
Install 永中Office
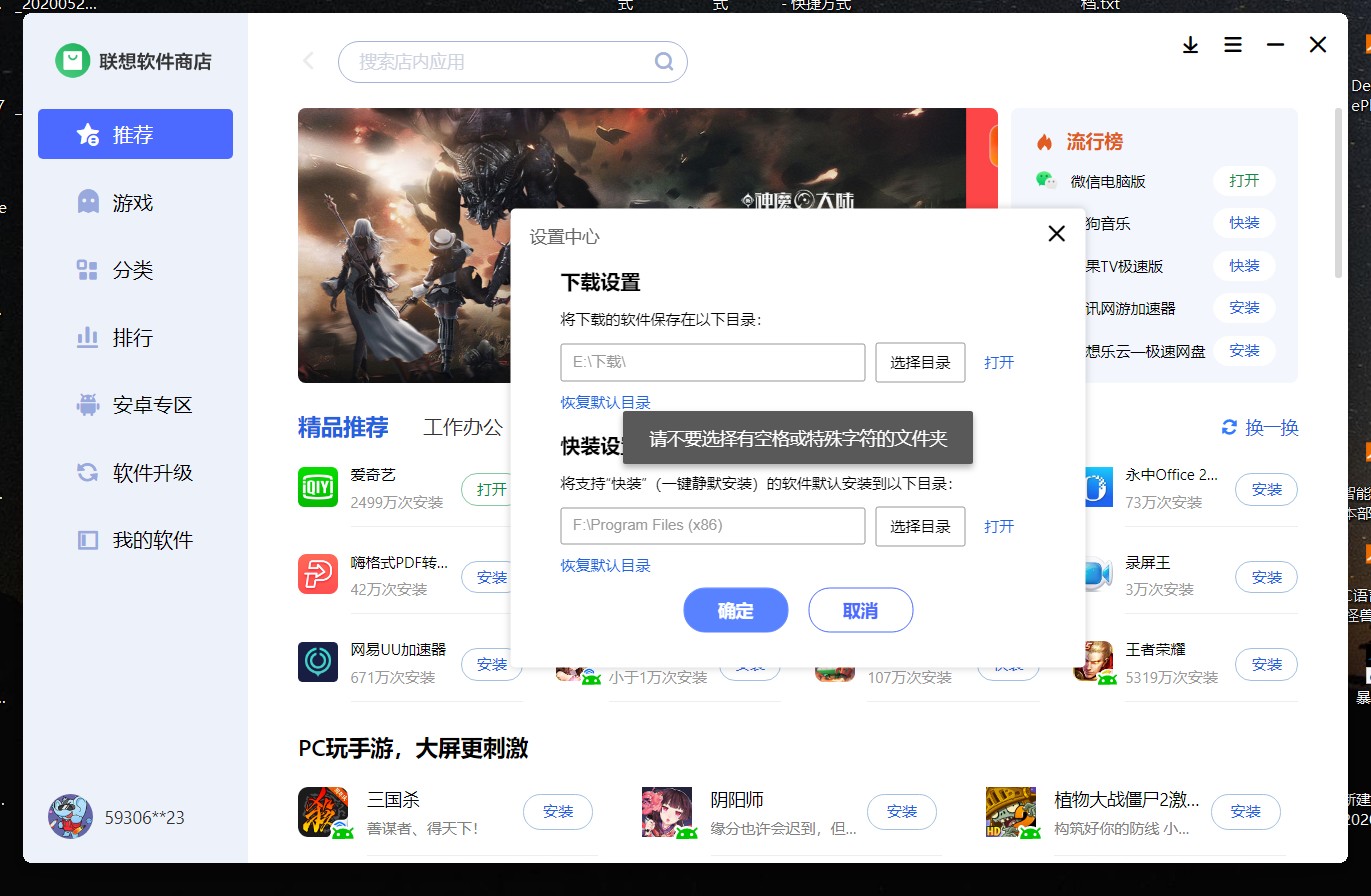pos(1266,489)
